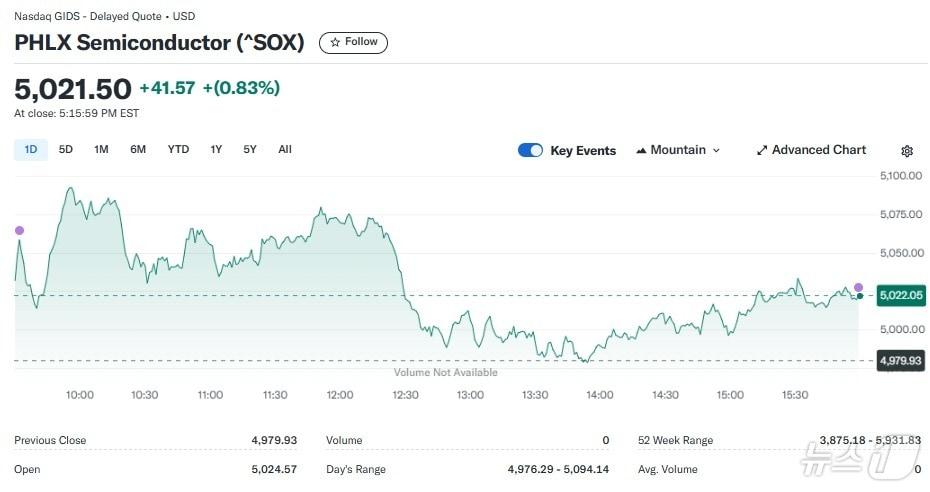Image resolution: width=930 pixels, height=492 pixels.
Task: Click the purple key event marker at market open
Action: (19, 231)
